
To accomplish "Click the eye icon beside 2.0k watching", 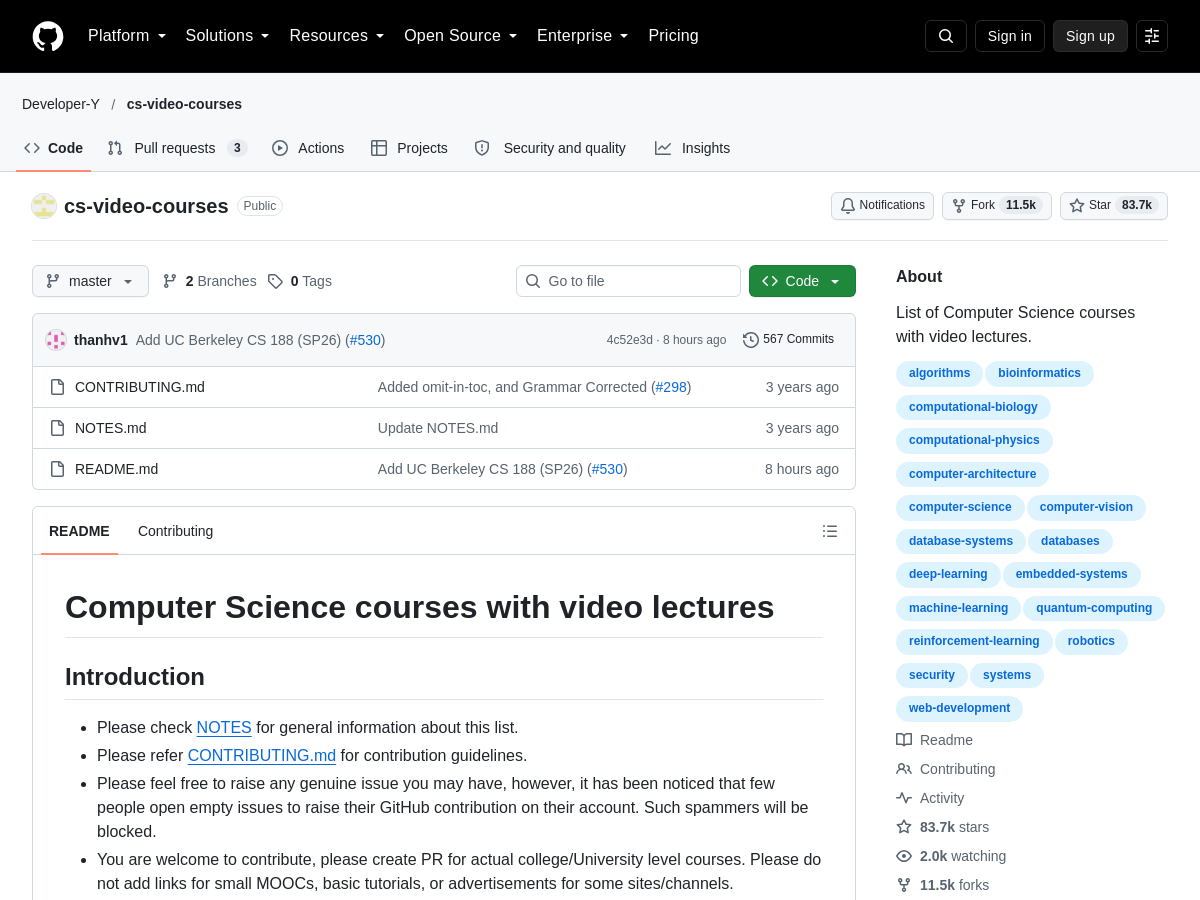I will (x=904, y=856).
